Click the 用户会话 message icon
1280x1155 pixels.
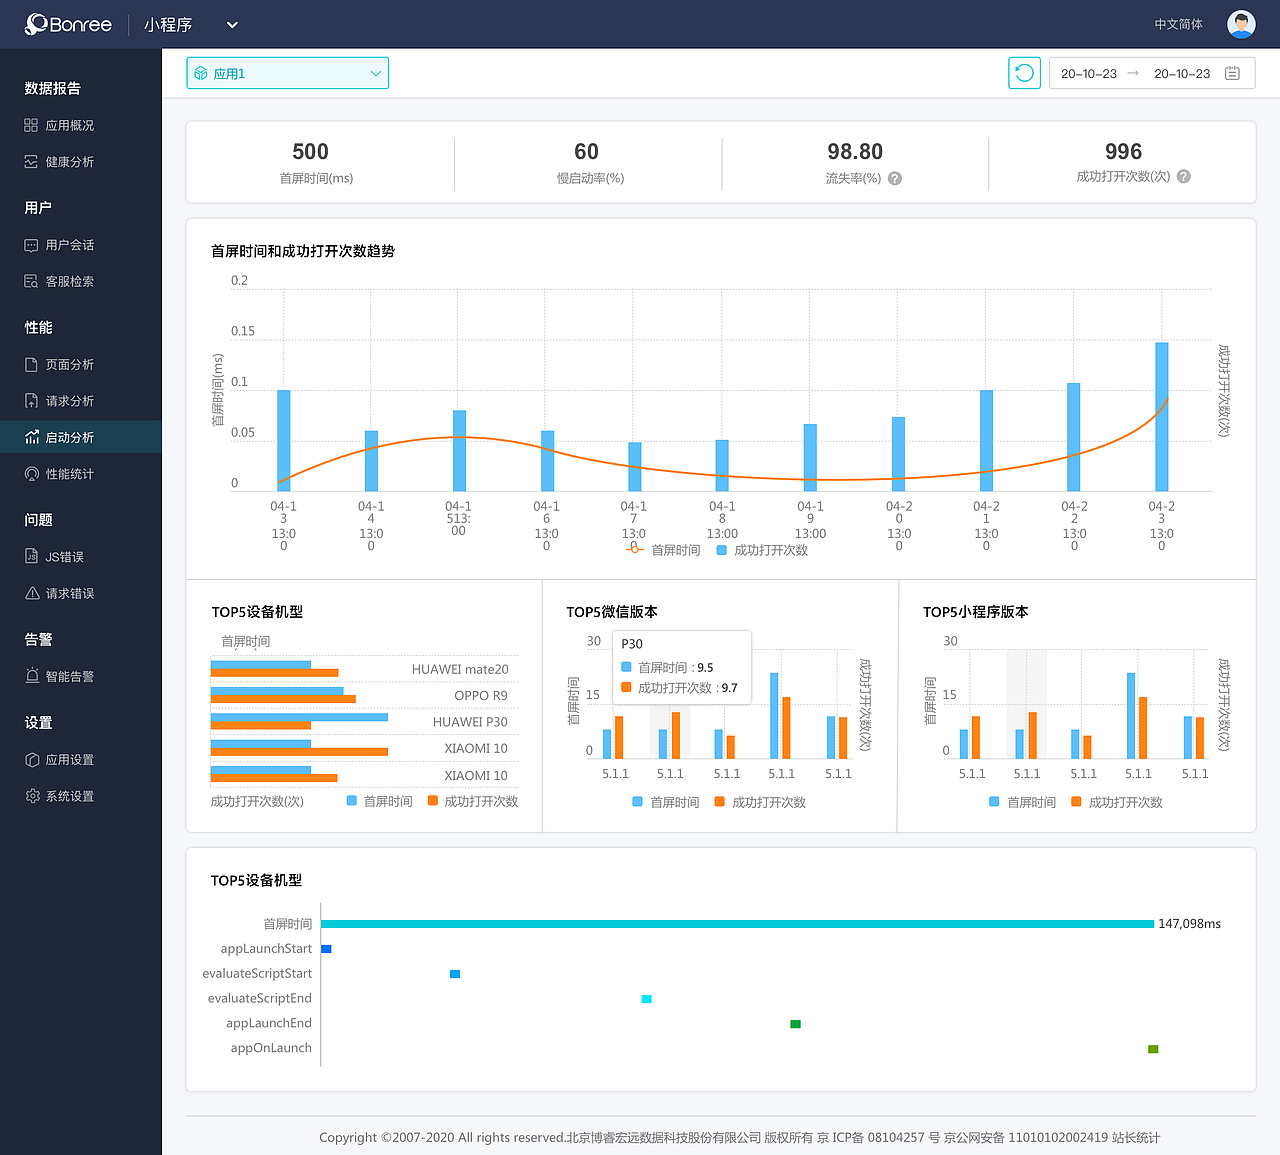click(31, 245)
